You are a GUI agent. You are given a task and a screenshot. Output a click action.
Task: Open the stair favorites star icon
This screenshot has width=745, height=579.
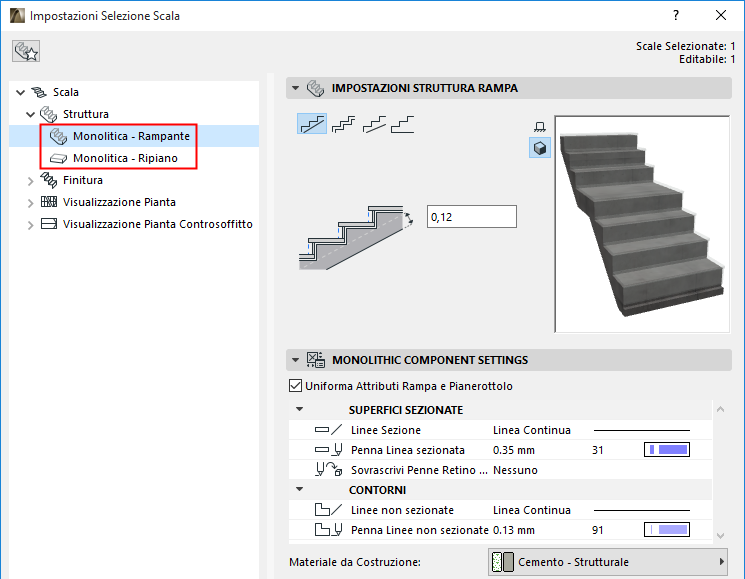point(26,51)
